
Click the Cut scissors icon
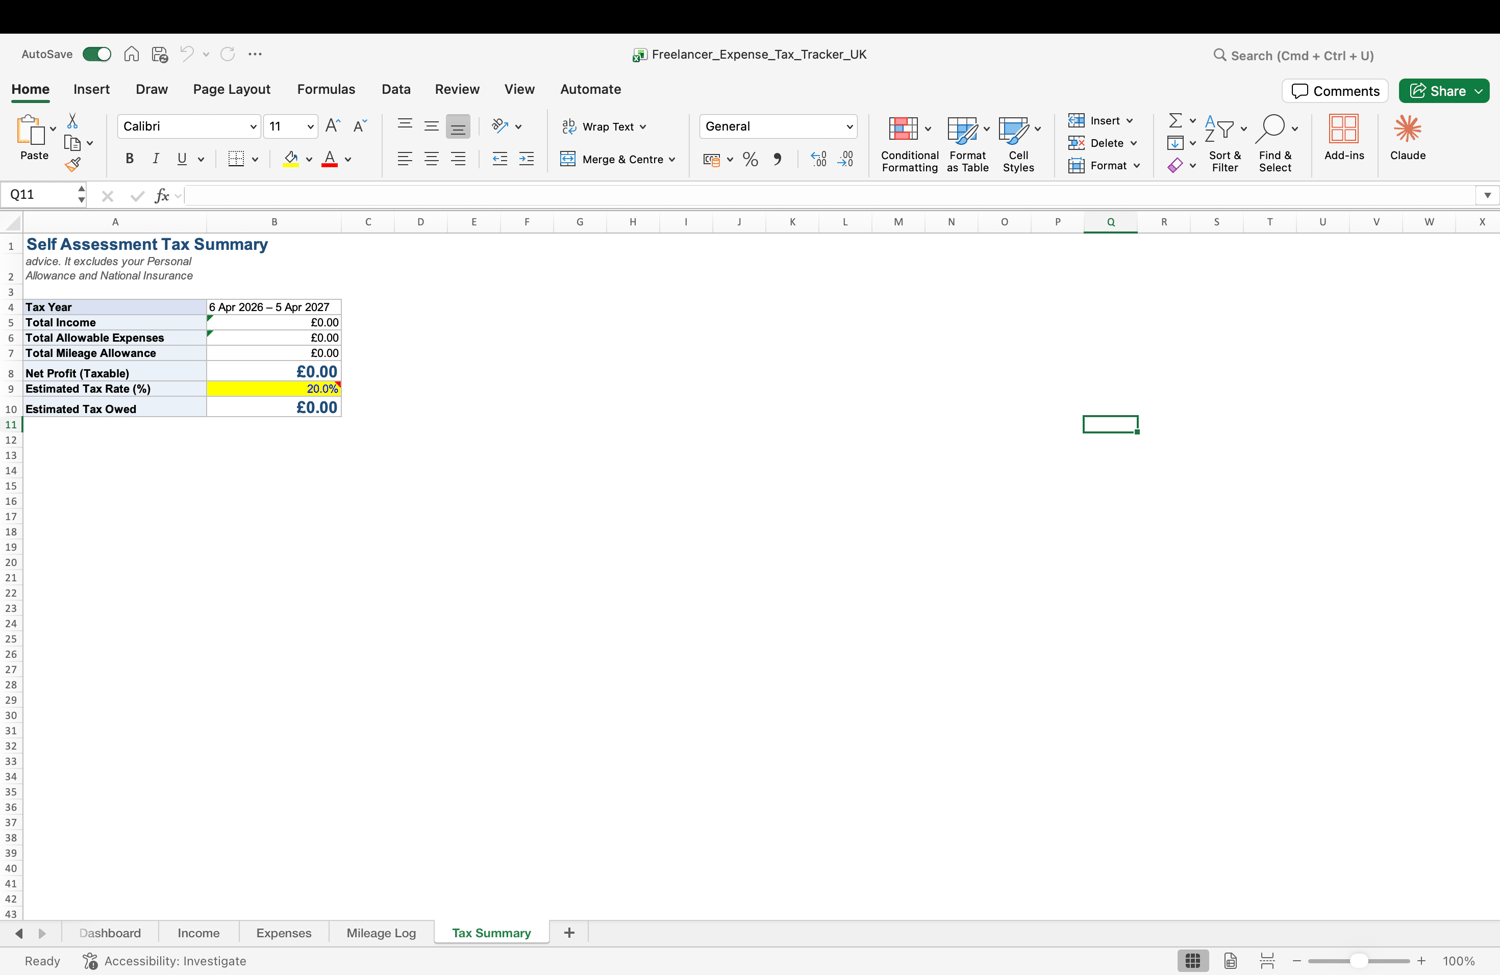pyautogui.click(x=72, y=121)
